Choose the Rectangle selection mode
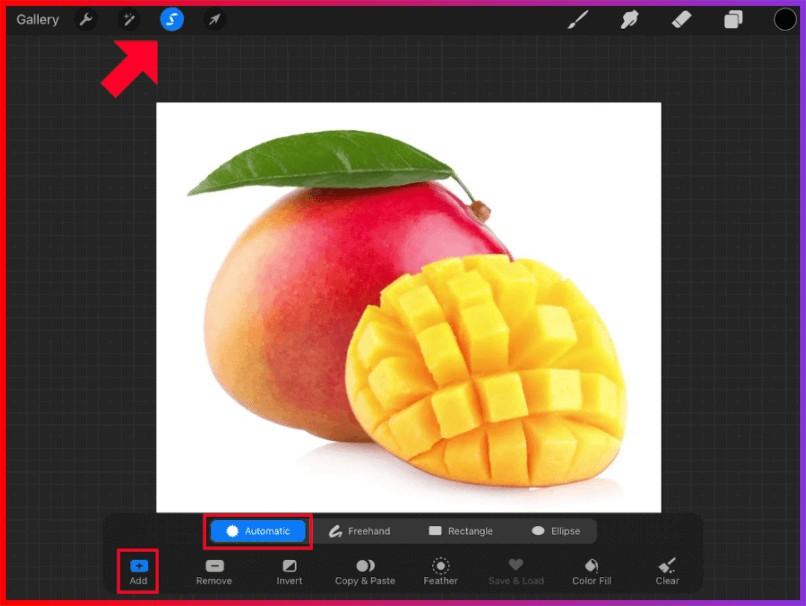The height and width of the screenshot is (606, 806). (x=460, y=531)
